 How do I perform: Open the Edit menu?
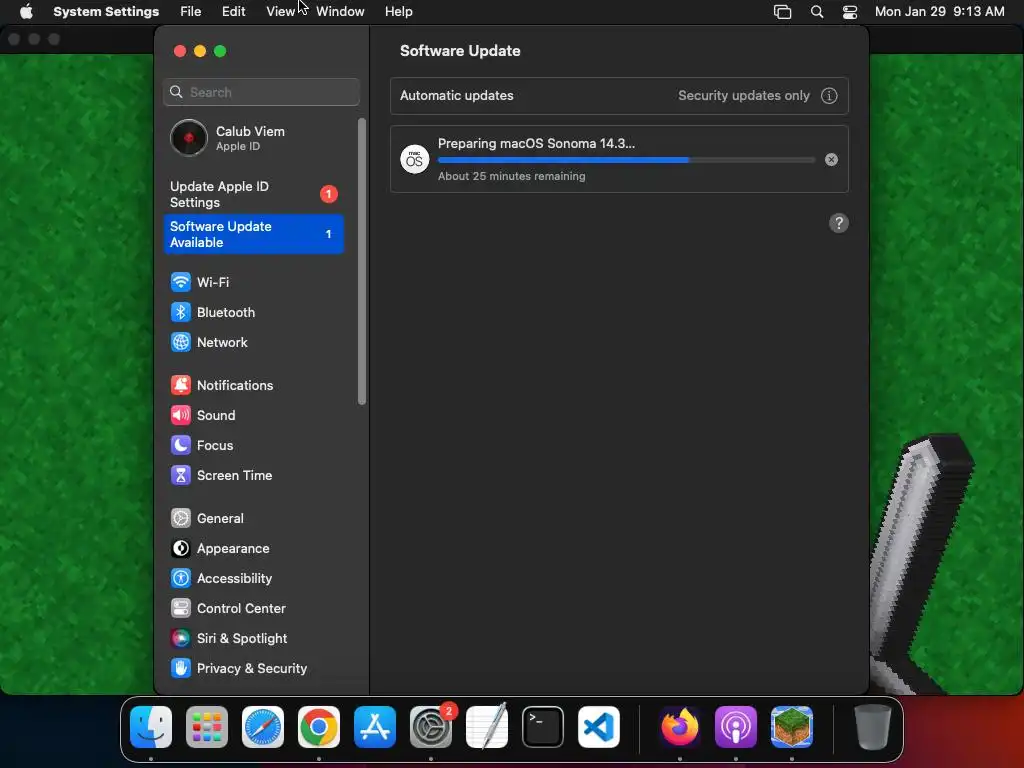(233, 12)
